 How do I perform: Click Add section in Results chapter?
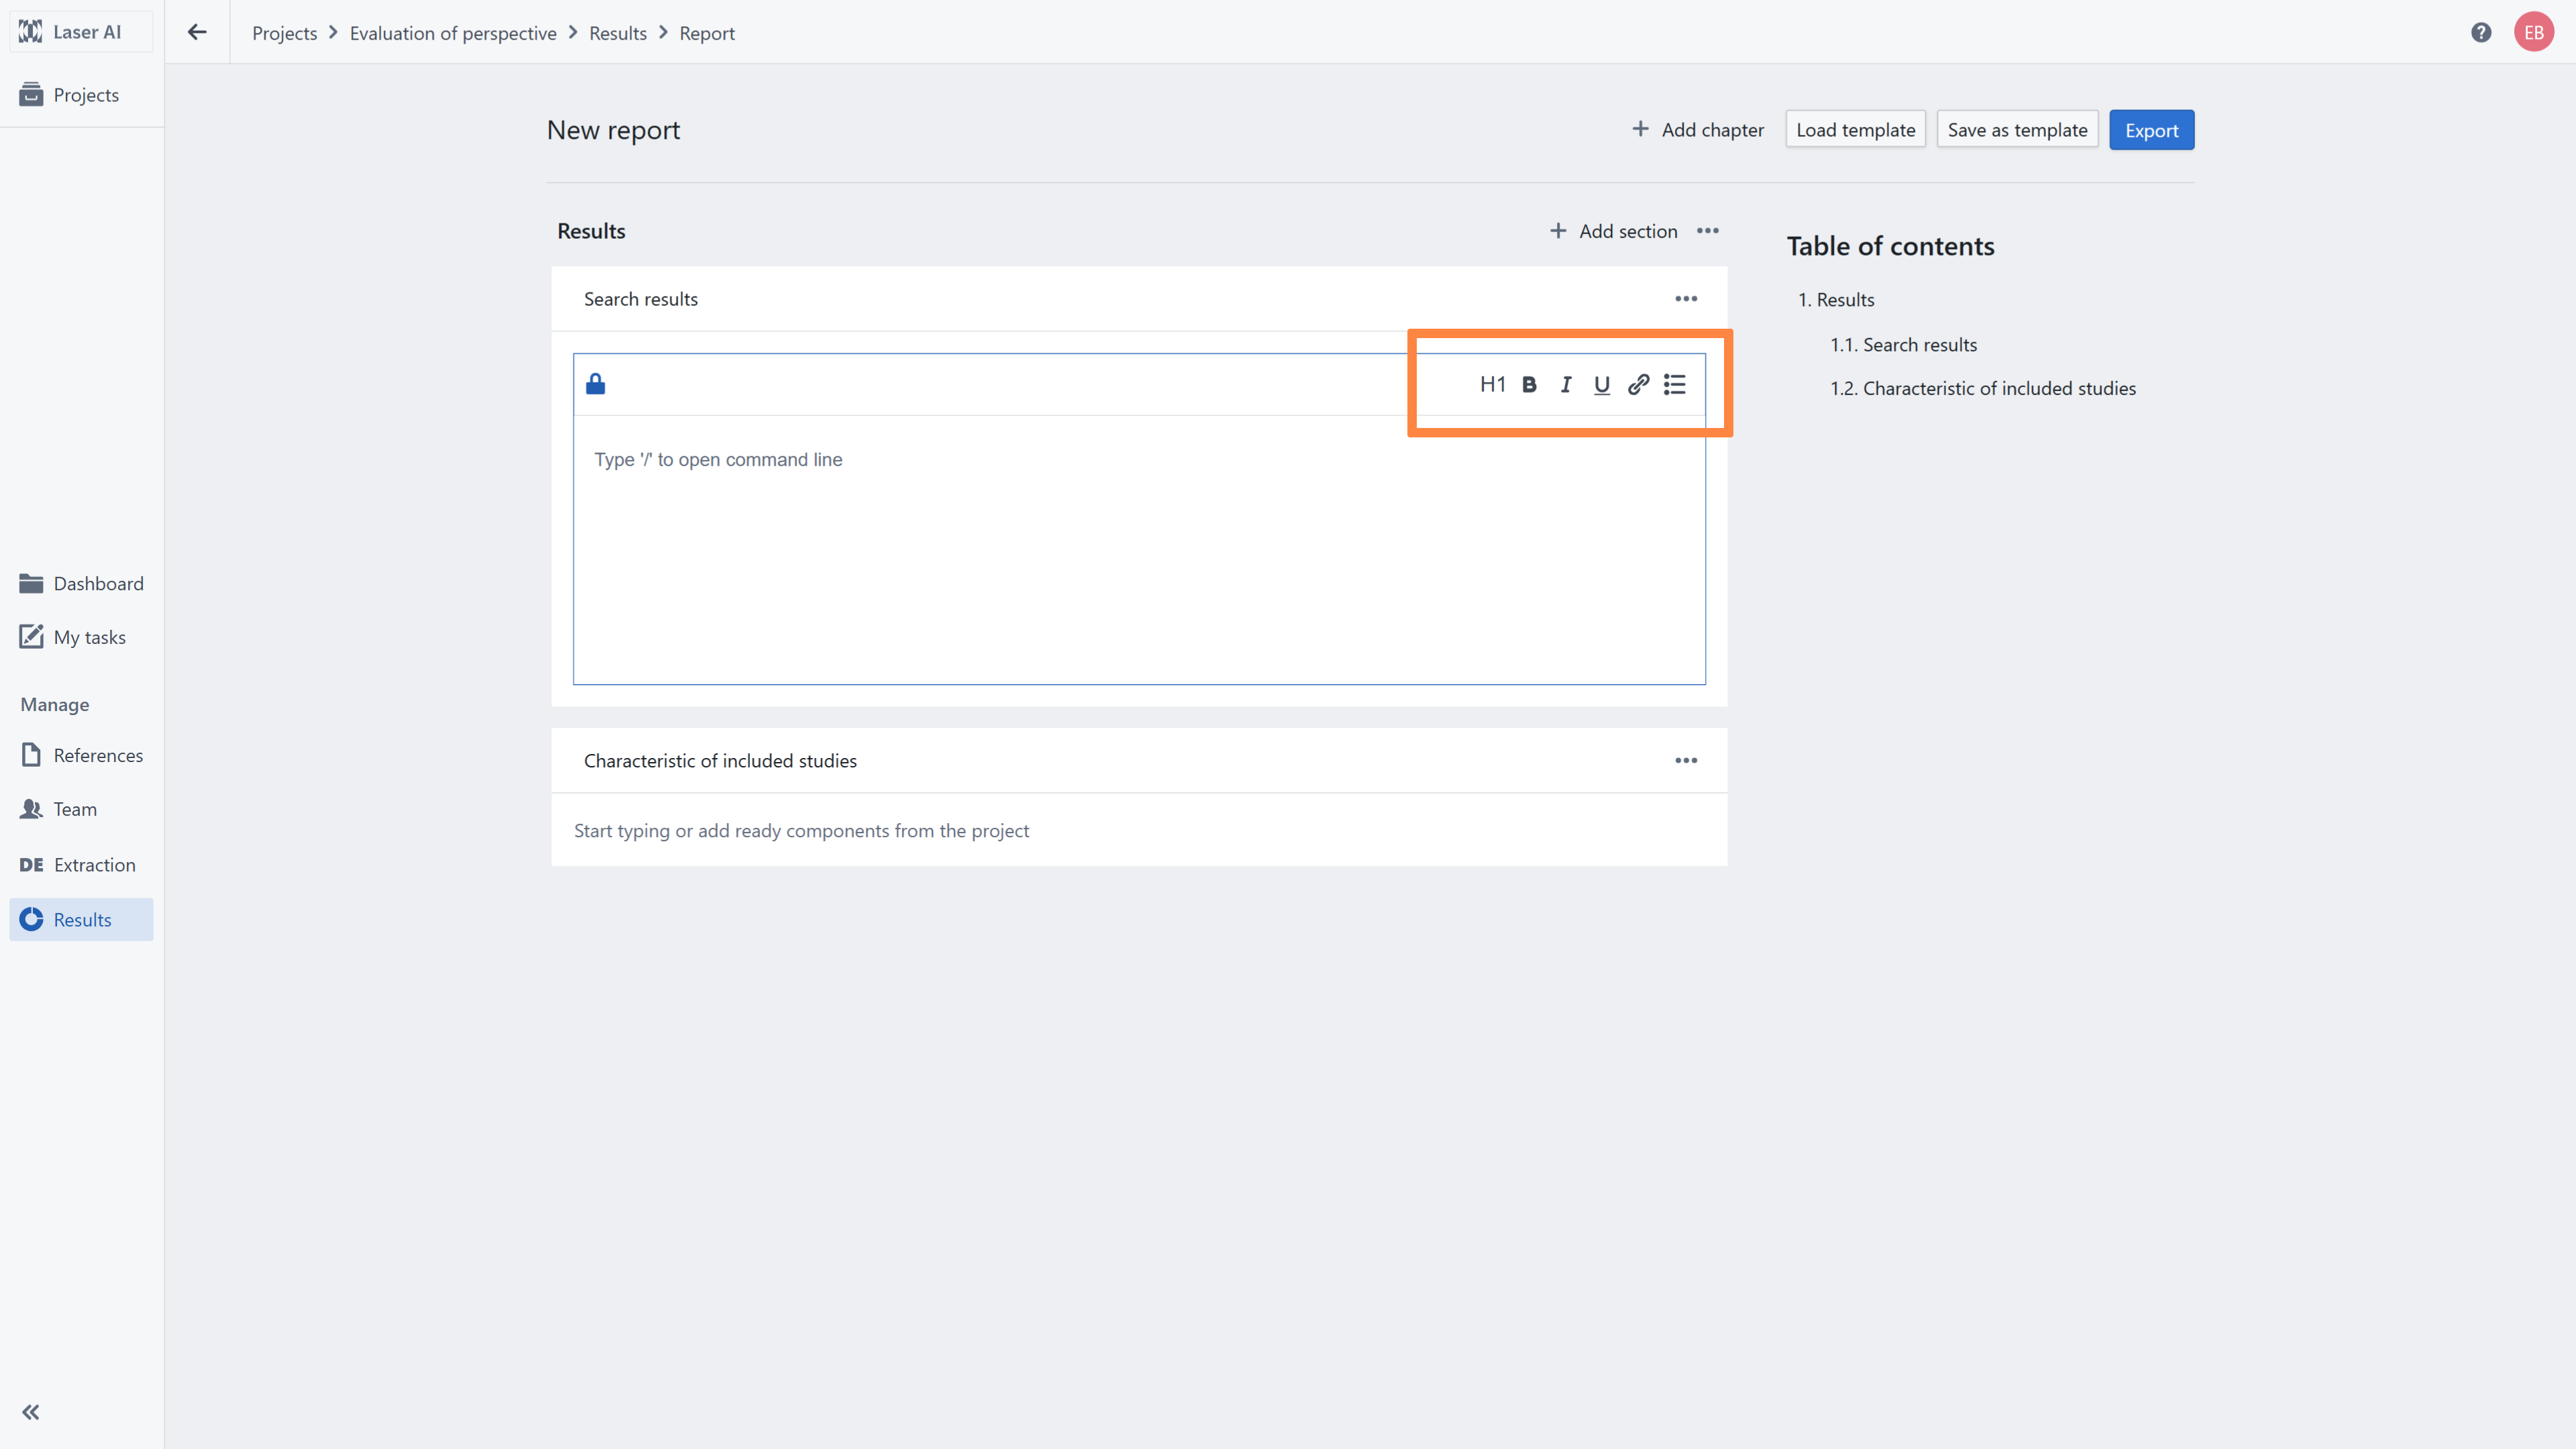1614,231
